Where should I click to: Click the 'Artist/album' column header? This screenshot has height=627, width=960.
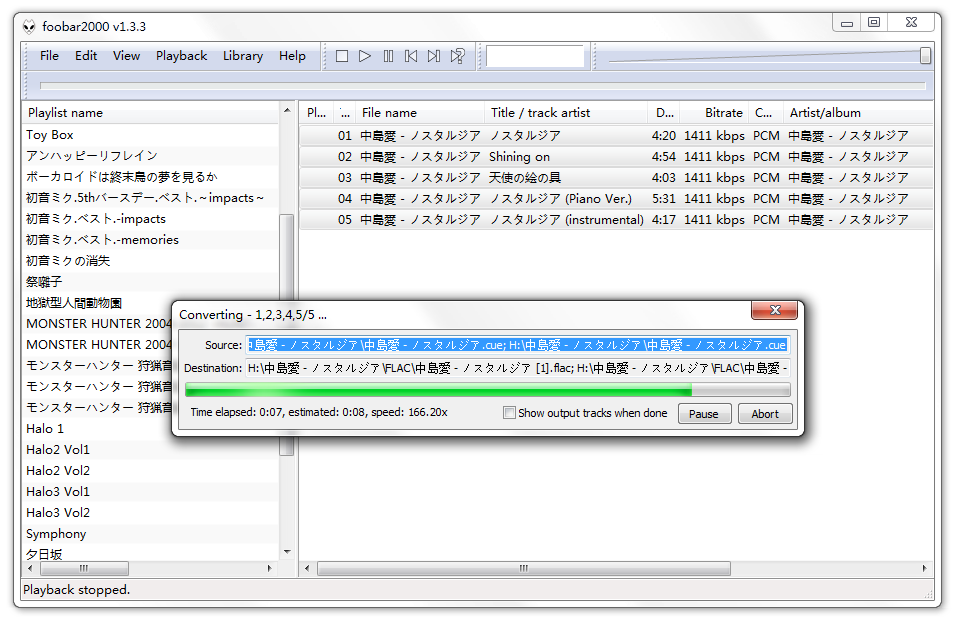click(x=857, y=113)
